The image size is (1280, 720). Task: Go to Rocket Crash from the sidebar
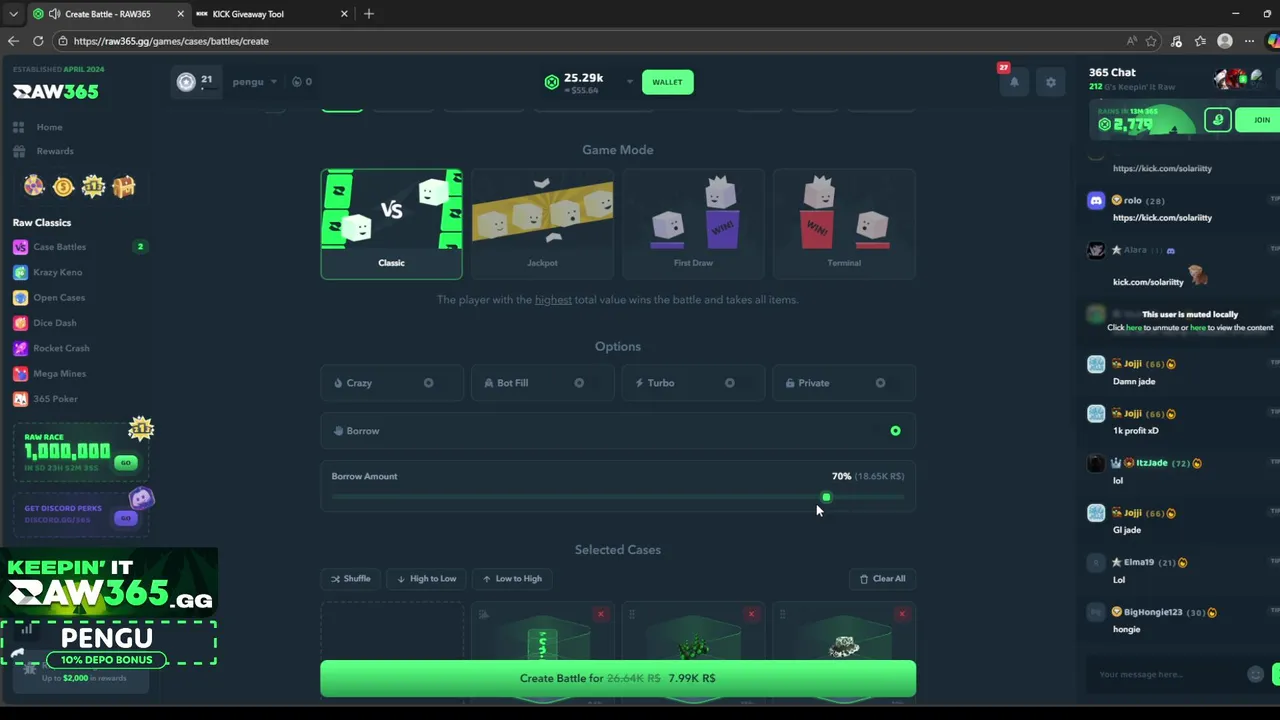click(x=61, y=348)
